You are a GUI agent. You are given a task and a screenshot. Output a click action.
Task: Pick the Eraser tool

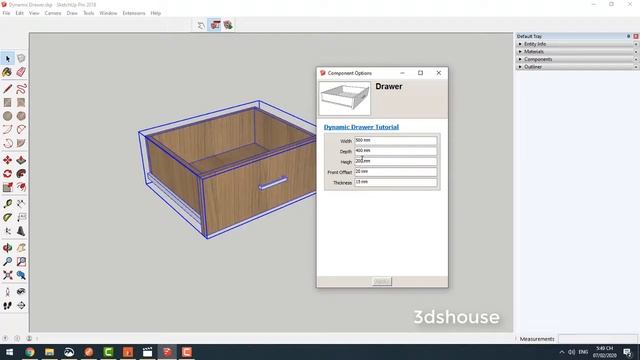pyautogui.click(x=21, y=72)
